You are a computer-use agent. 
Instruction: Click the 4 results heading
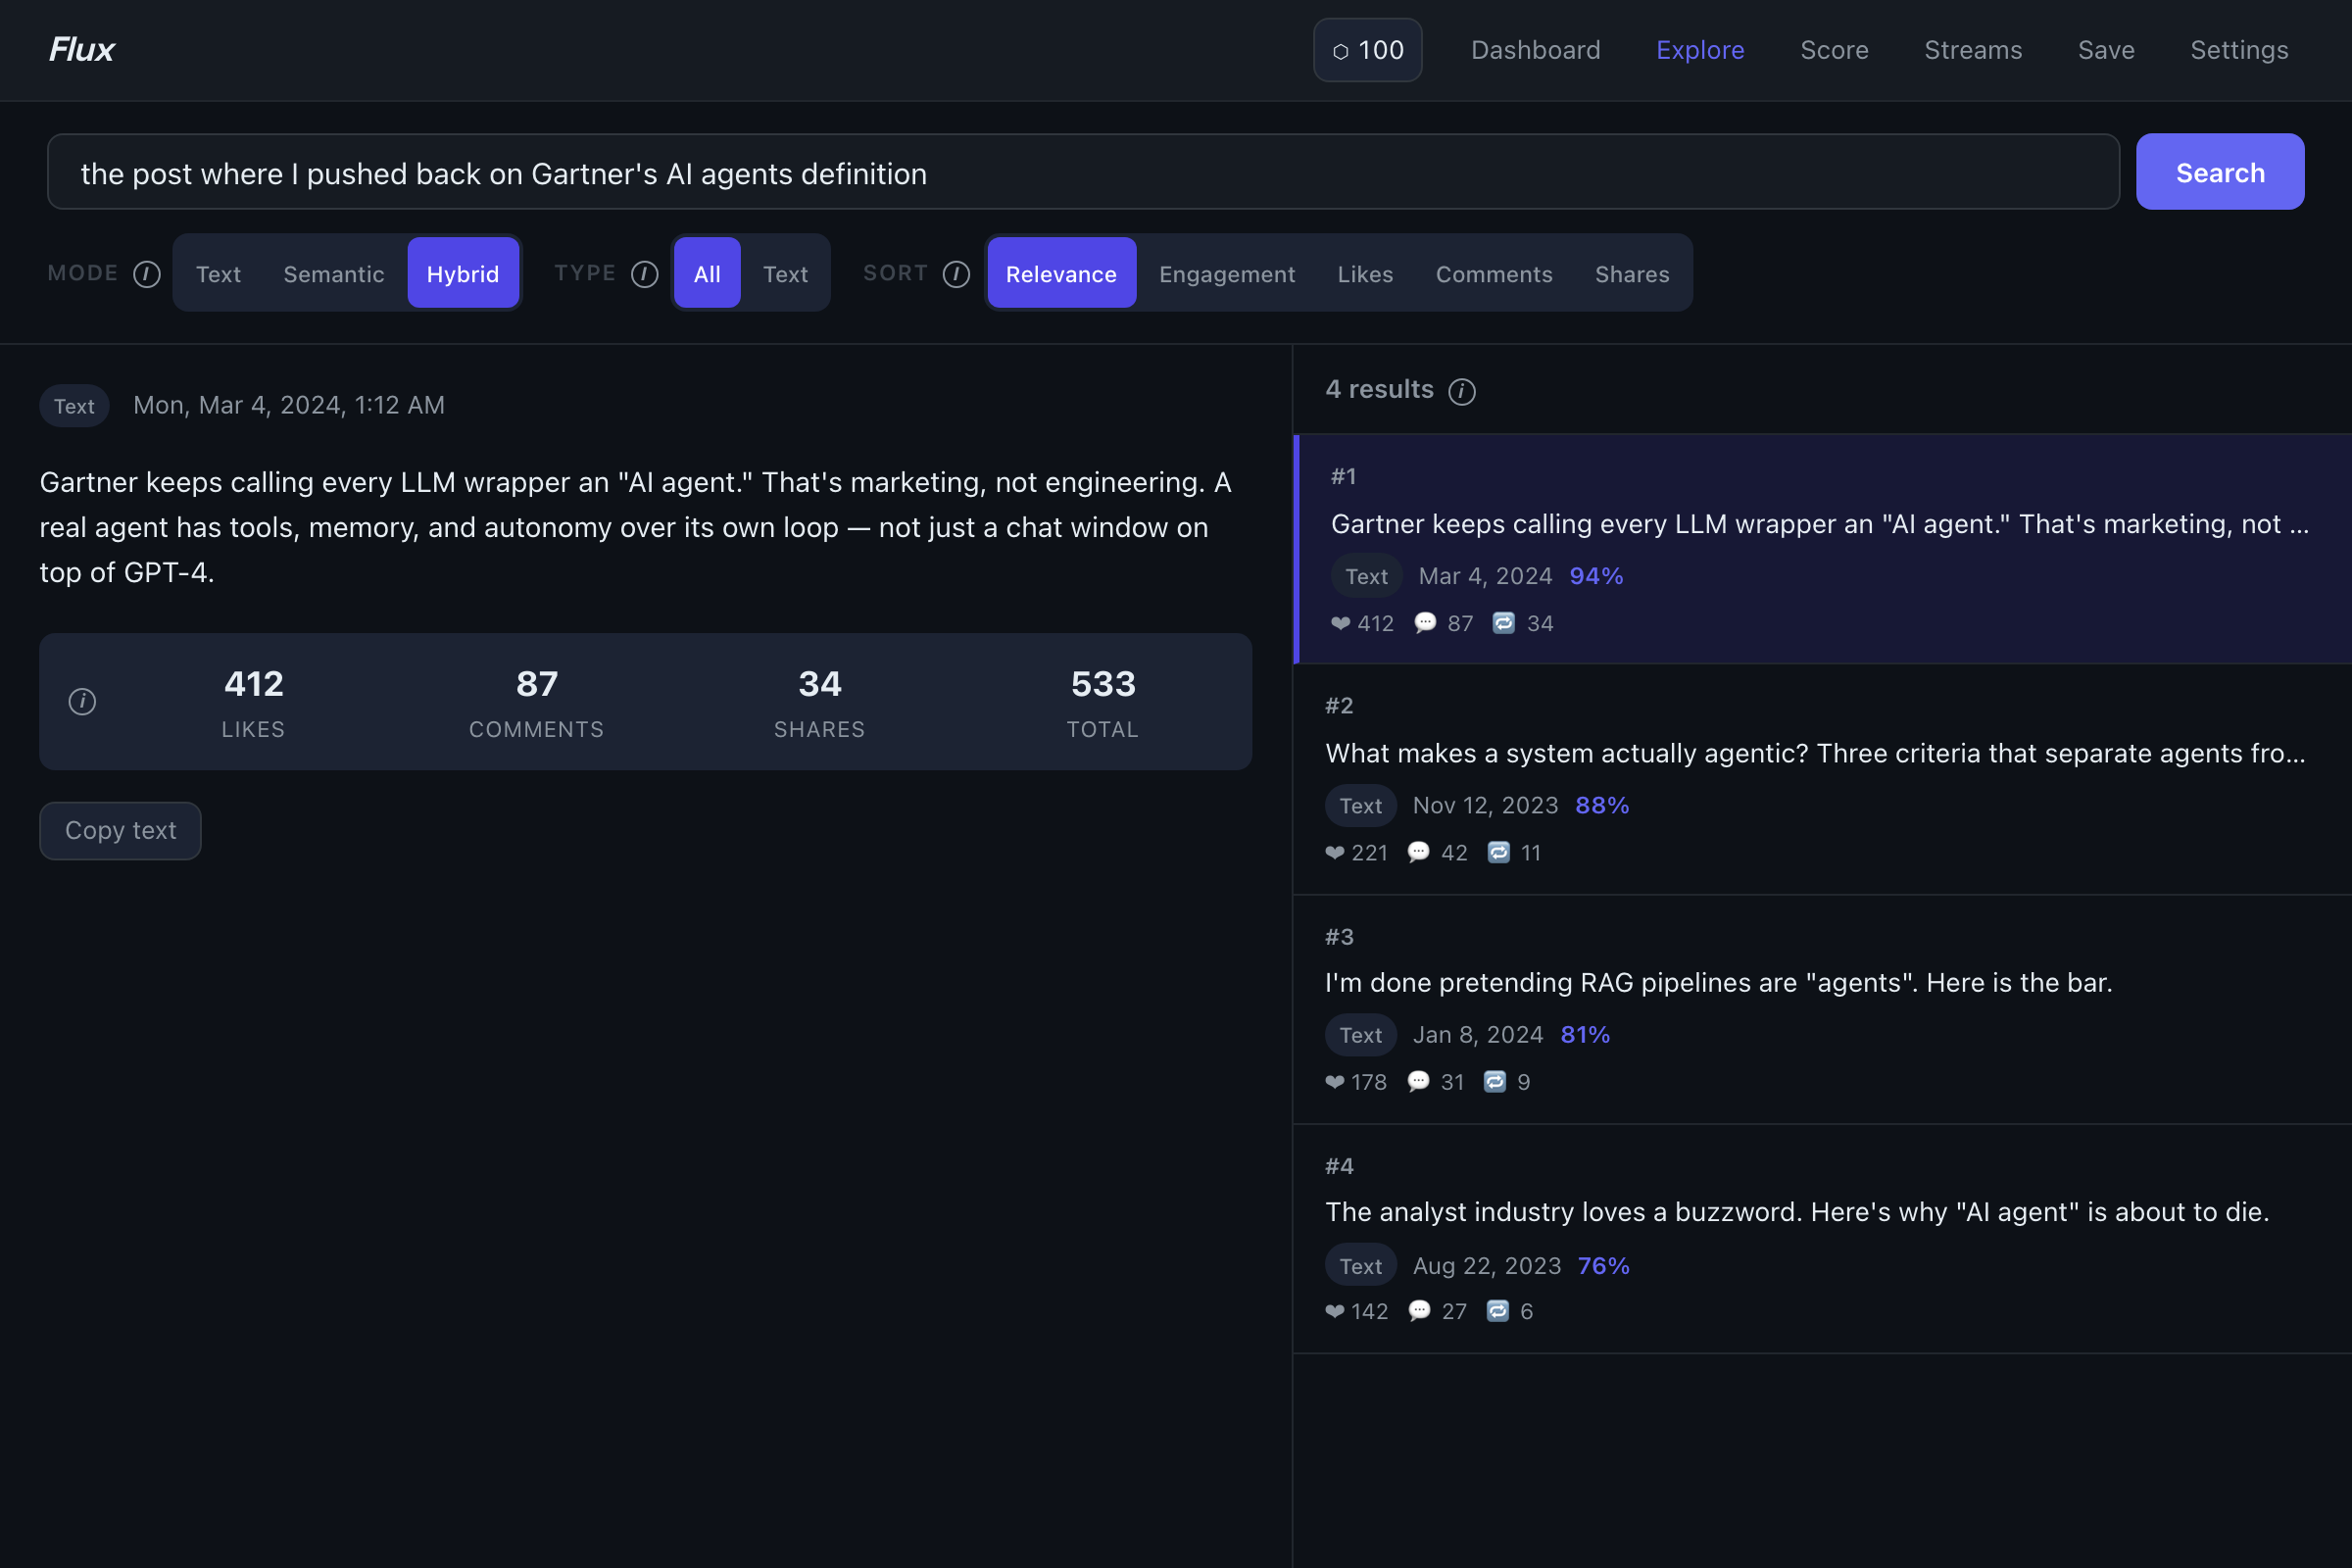tap(1379, 389)
